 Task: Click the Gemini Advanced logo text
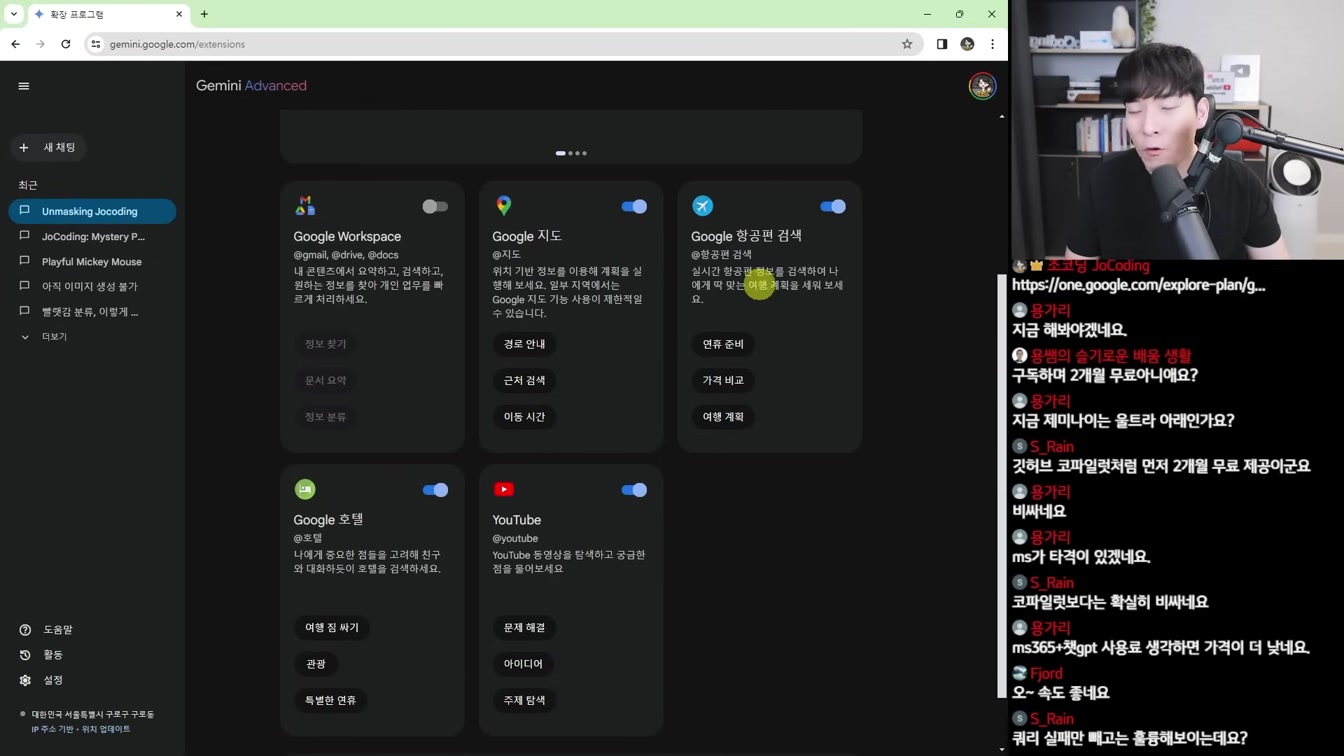point(251,86)
